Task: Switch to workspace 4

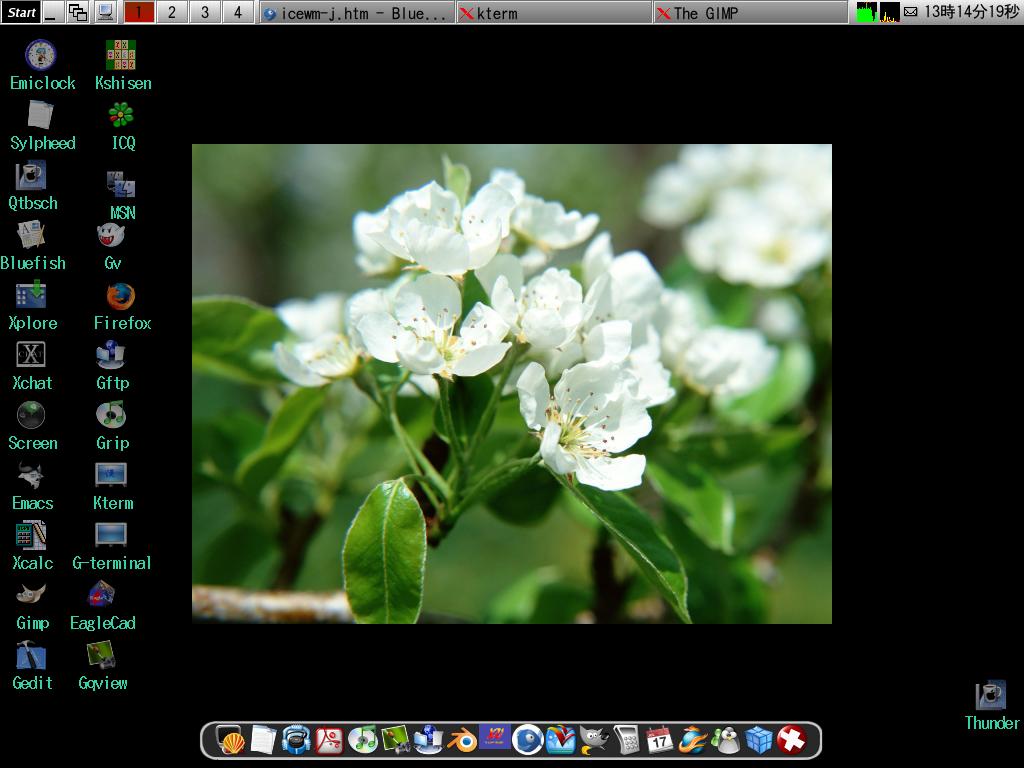Action: tap(237, 13)
